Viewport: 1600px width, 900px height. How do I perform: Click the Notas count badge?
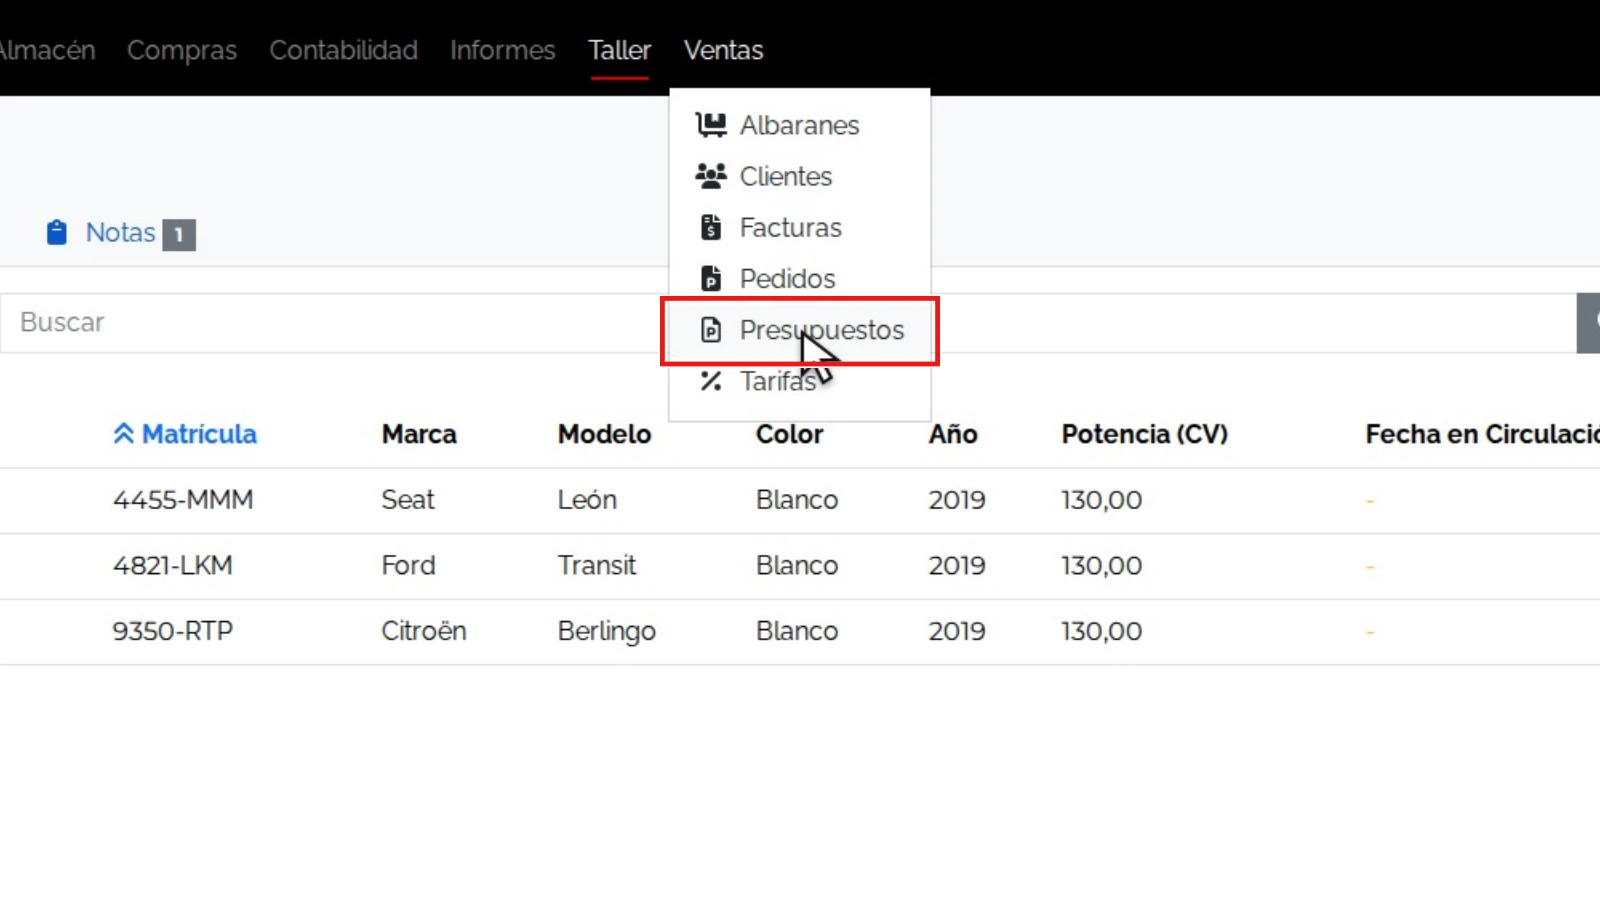(x=179, y=235)
